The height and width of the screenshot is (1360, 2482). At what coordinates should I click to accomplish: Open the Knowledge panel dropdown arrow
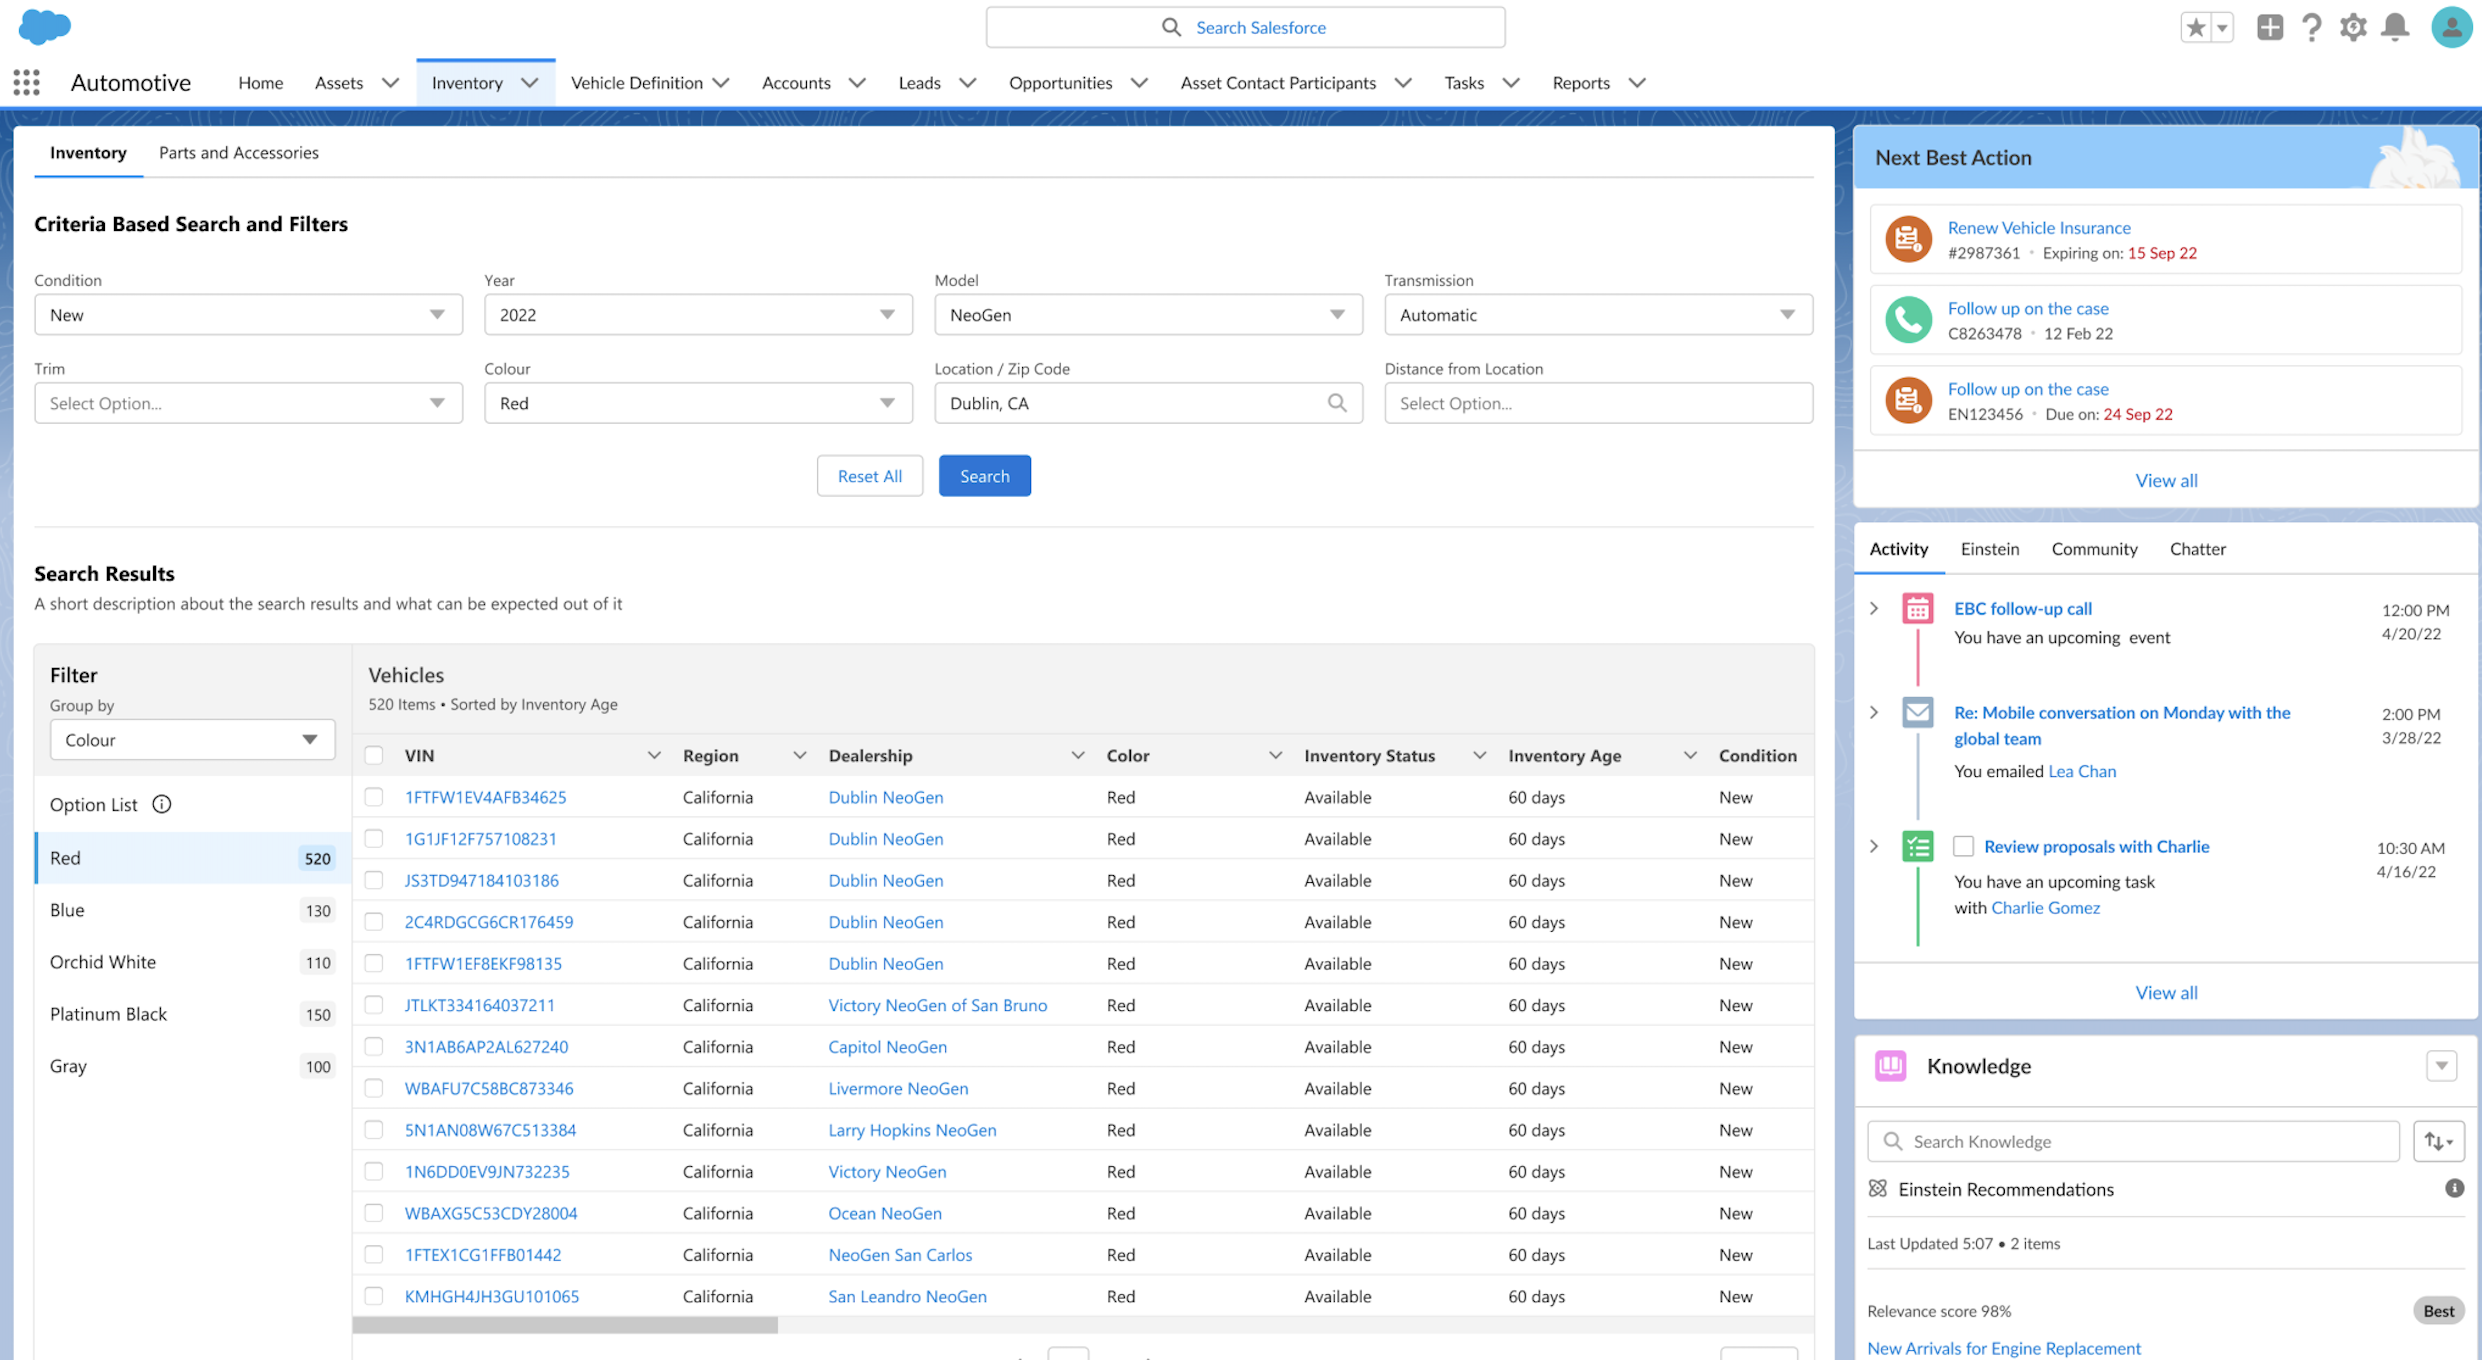(x=2441, y=1065)
